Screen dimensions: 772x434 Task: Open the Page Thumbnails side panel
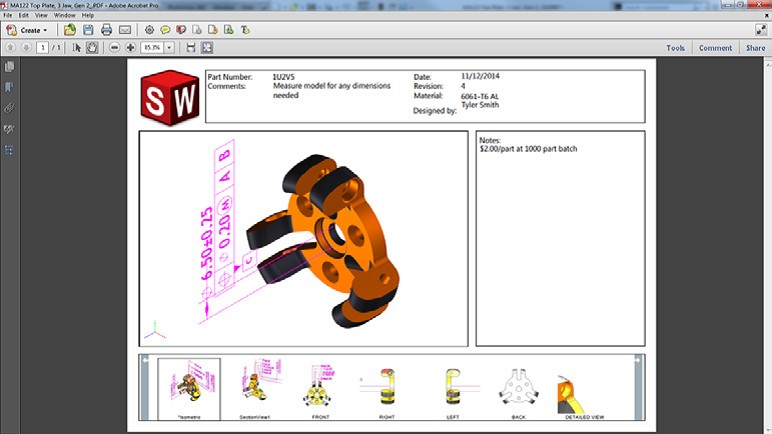coord(9,67)
